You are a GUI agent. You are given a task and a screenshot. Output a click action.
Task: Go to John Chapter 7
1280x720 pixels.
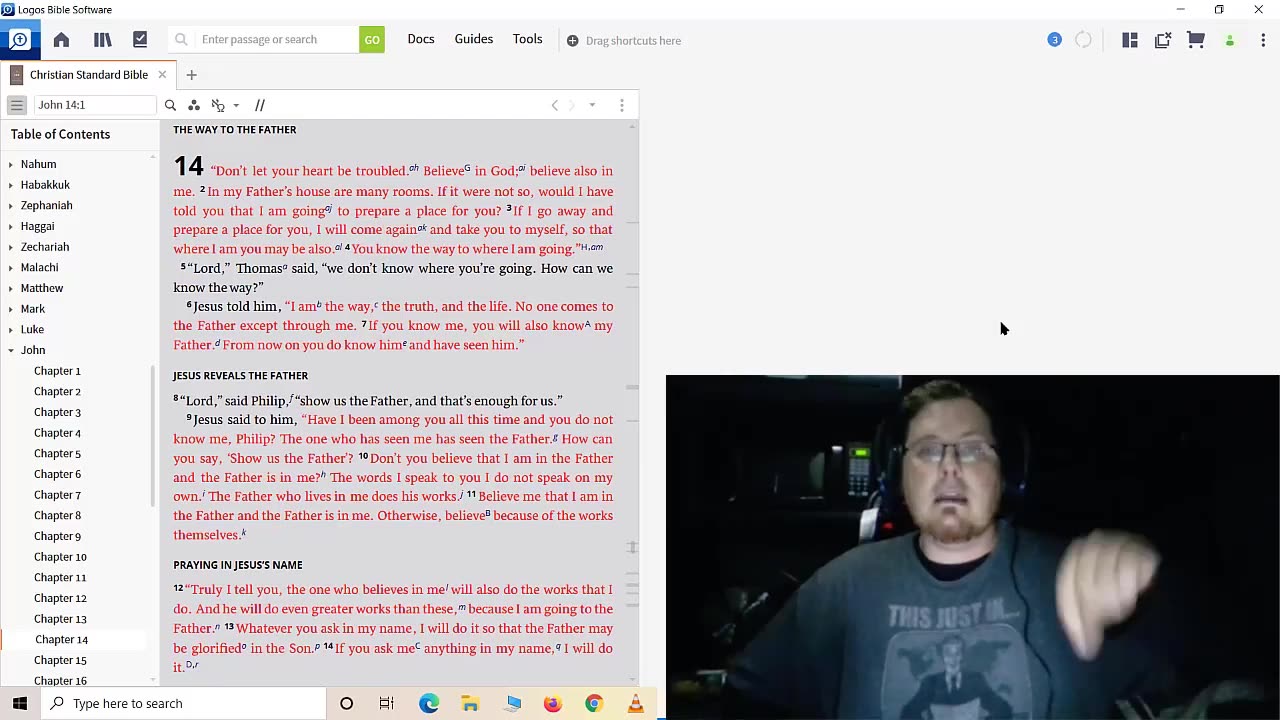(57, 495)
